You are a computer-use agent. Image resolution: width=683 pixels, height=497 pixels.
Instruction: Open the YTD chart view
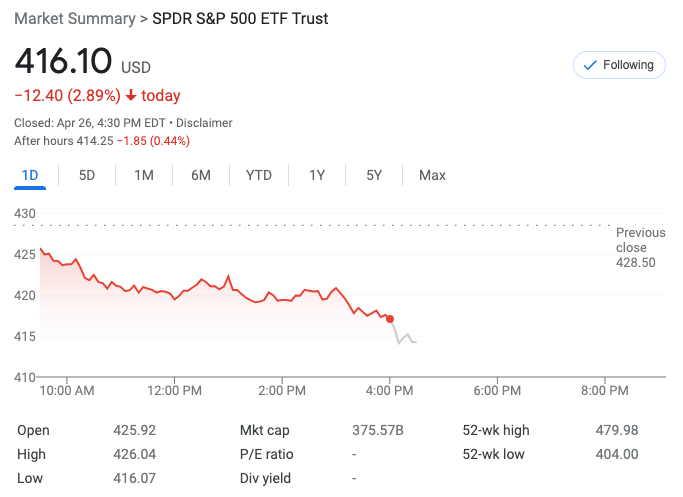259,175
